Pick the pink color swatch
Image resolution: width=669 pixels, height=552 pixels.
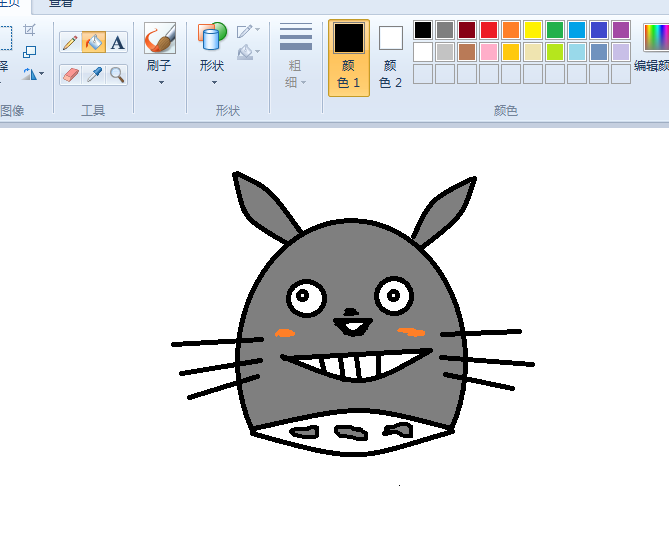tap(489, 52)
